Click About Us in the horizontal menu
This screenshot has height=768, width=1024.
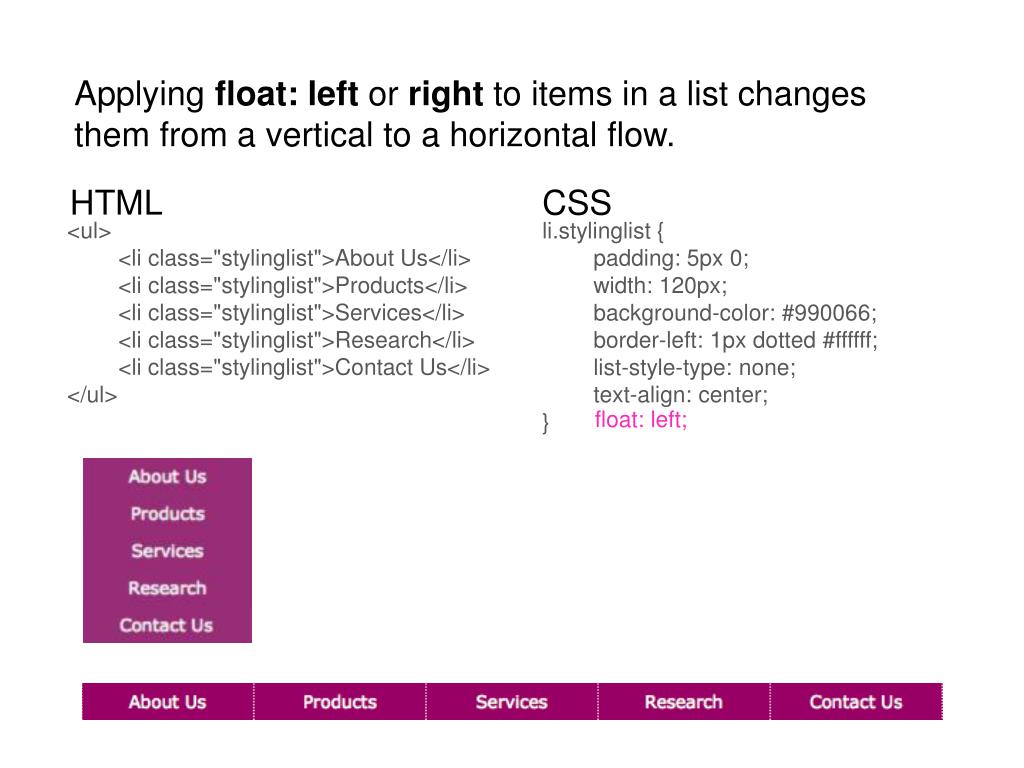[x=168, y=702]
